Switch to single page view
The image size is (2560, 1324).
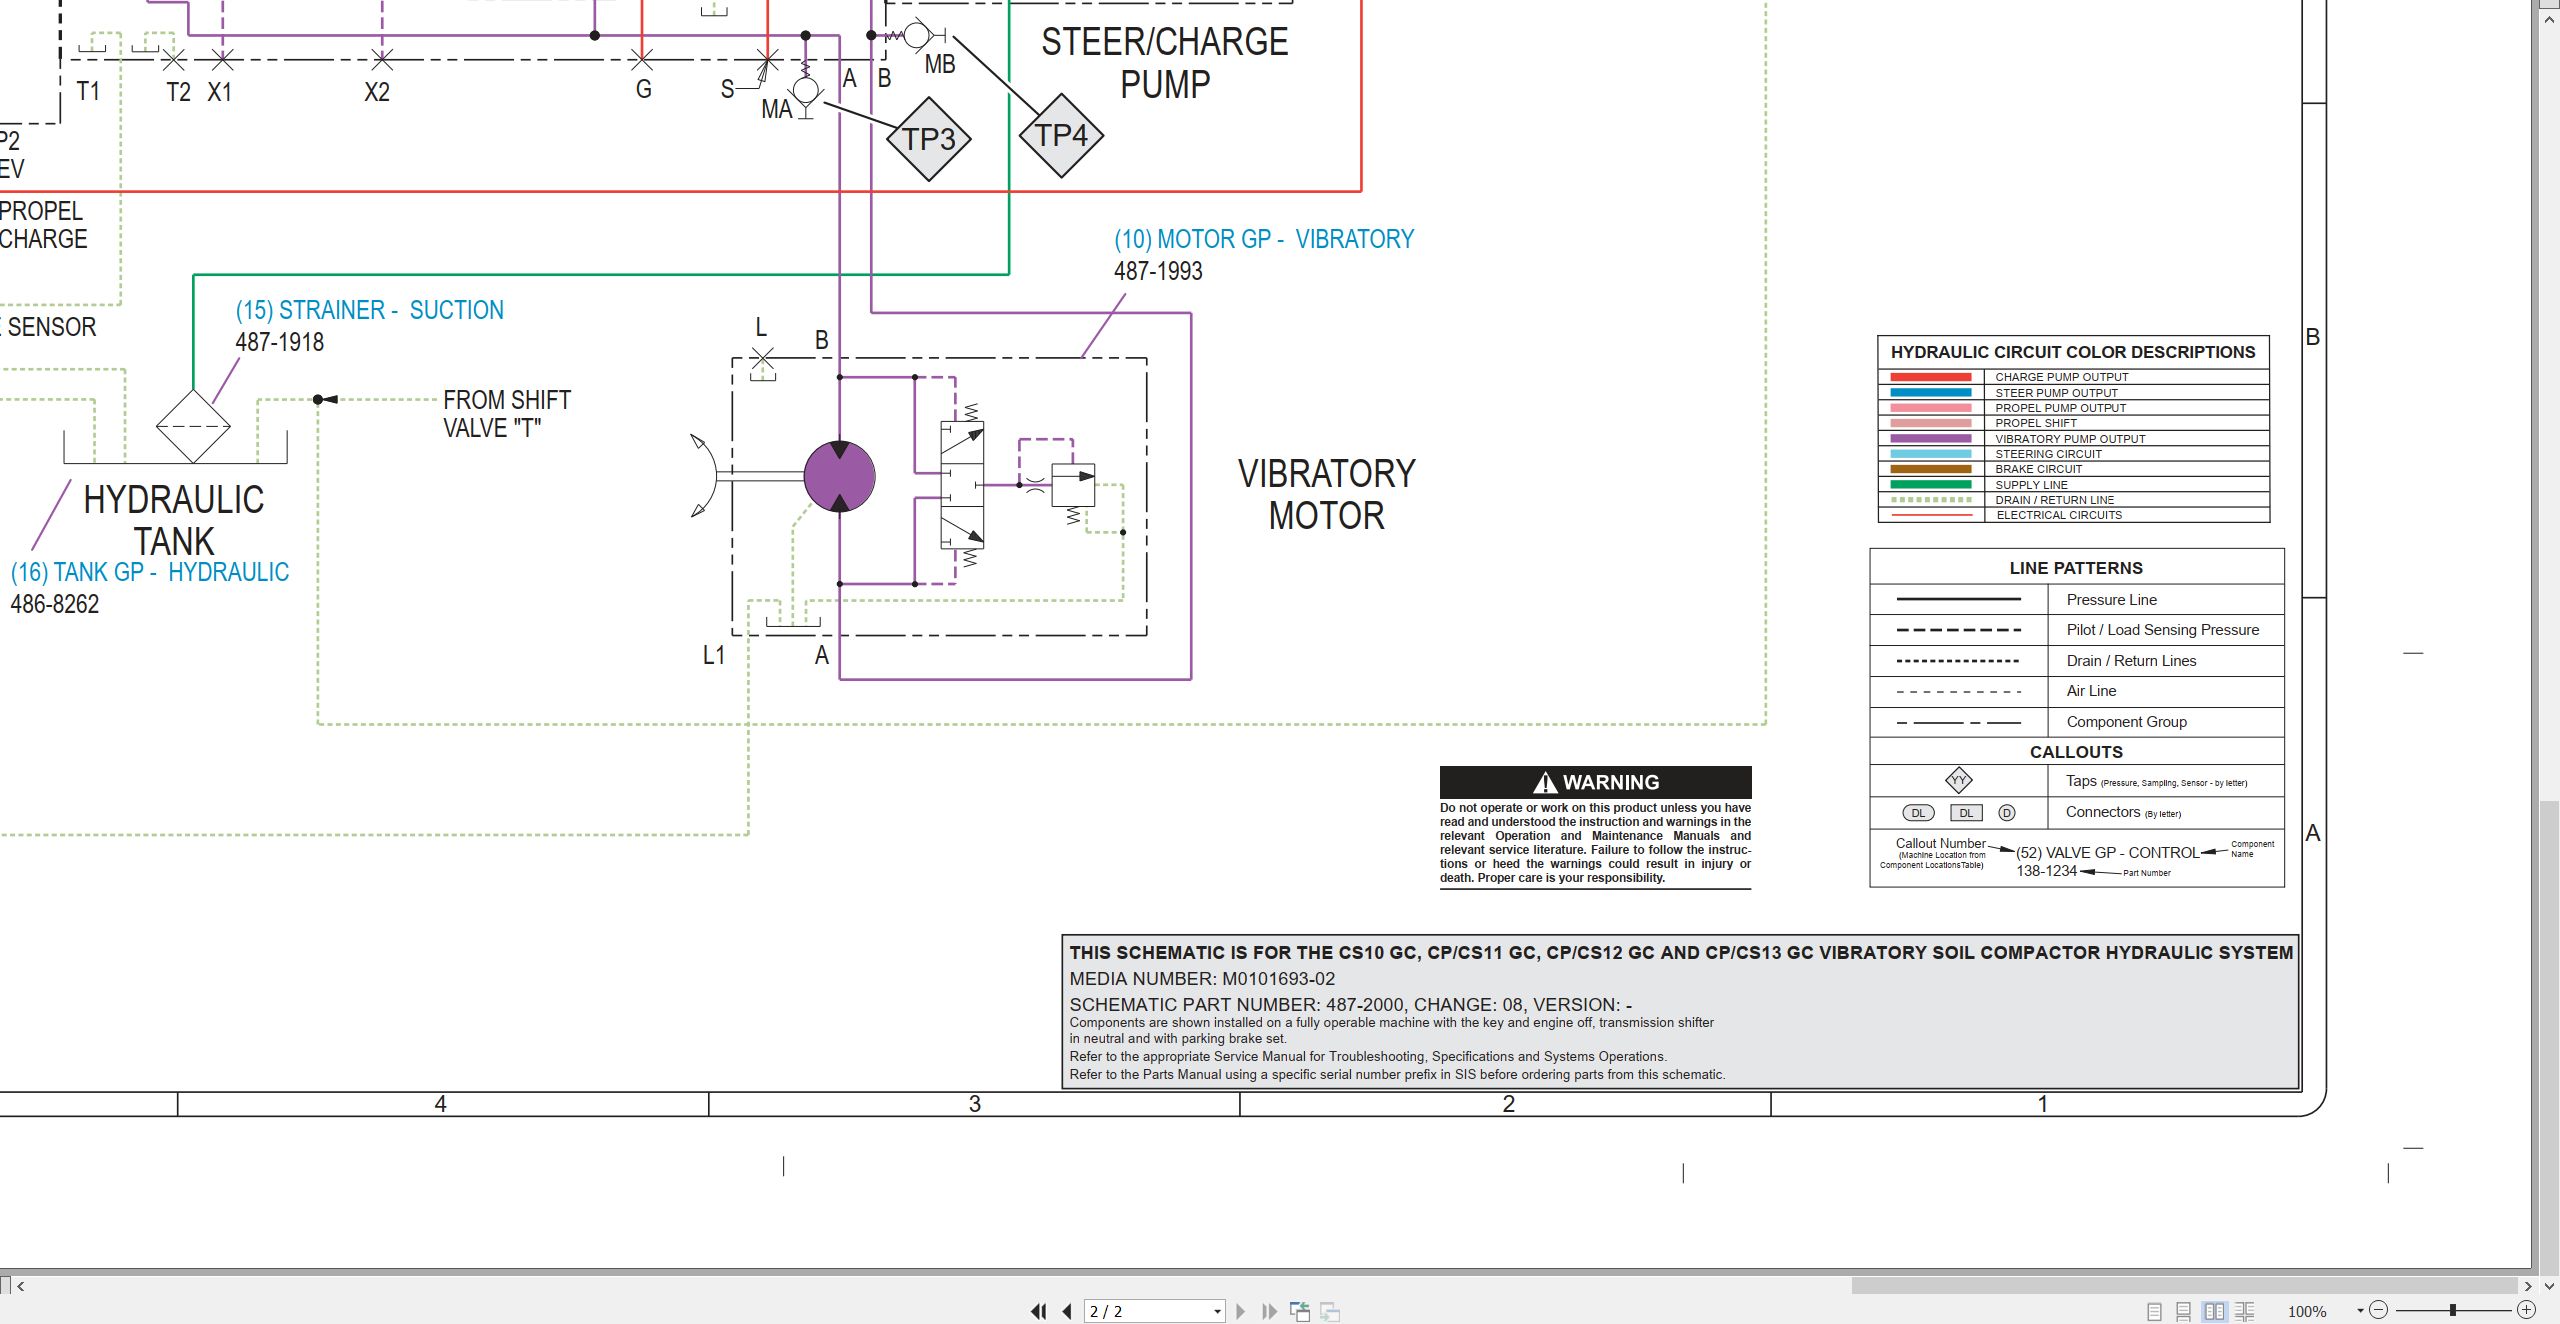click(2155, 1311)
